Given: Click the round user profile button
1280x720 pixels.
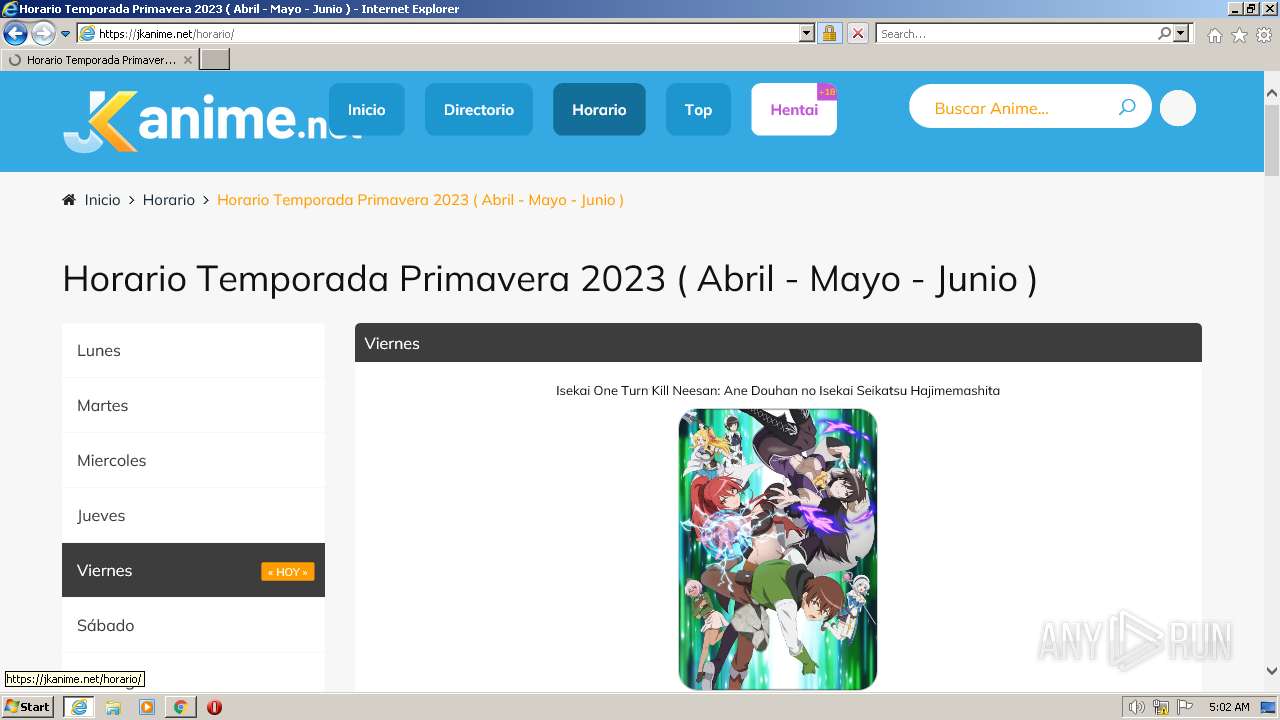Looking at the screenshot, I should click(x=1178, y=108).
